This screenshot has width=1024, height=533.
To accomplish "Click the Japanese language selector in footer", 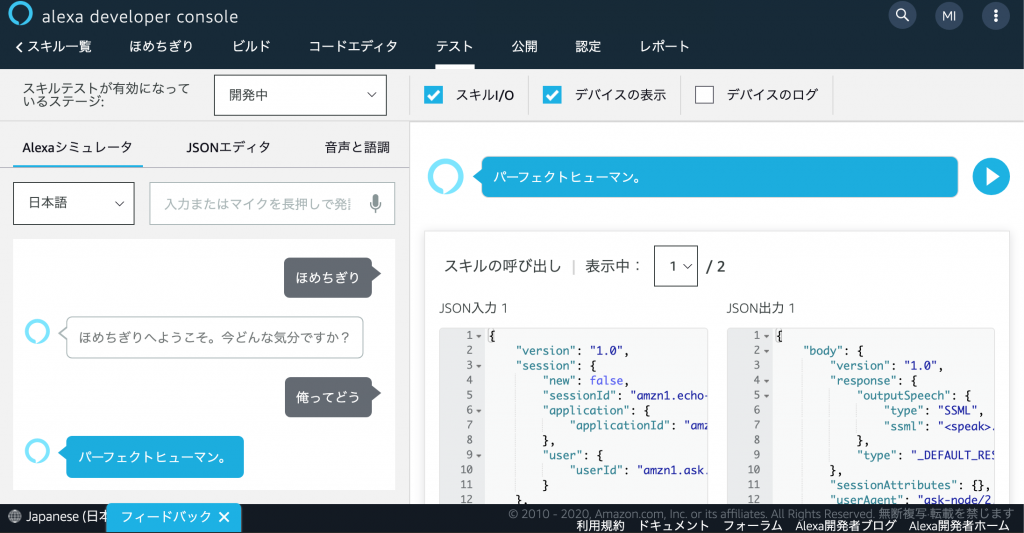I will pos(59,516).
